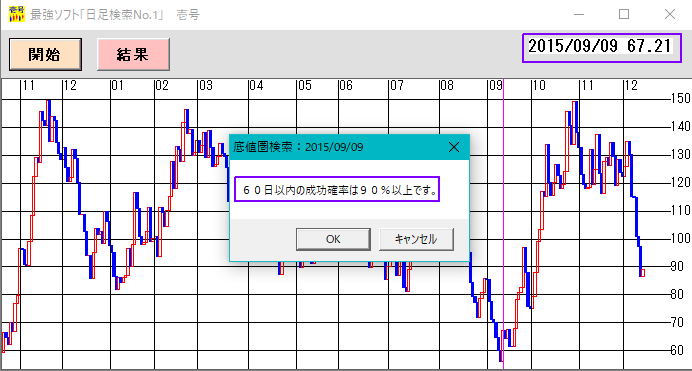The height and width of the screenshot is (371, 692).
Task: Select the 60日以内の成功確率 message text
Action: [337, 189]
